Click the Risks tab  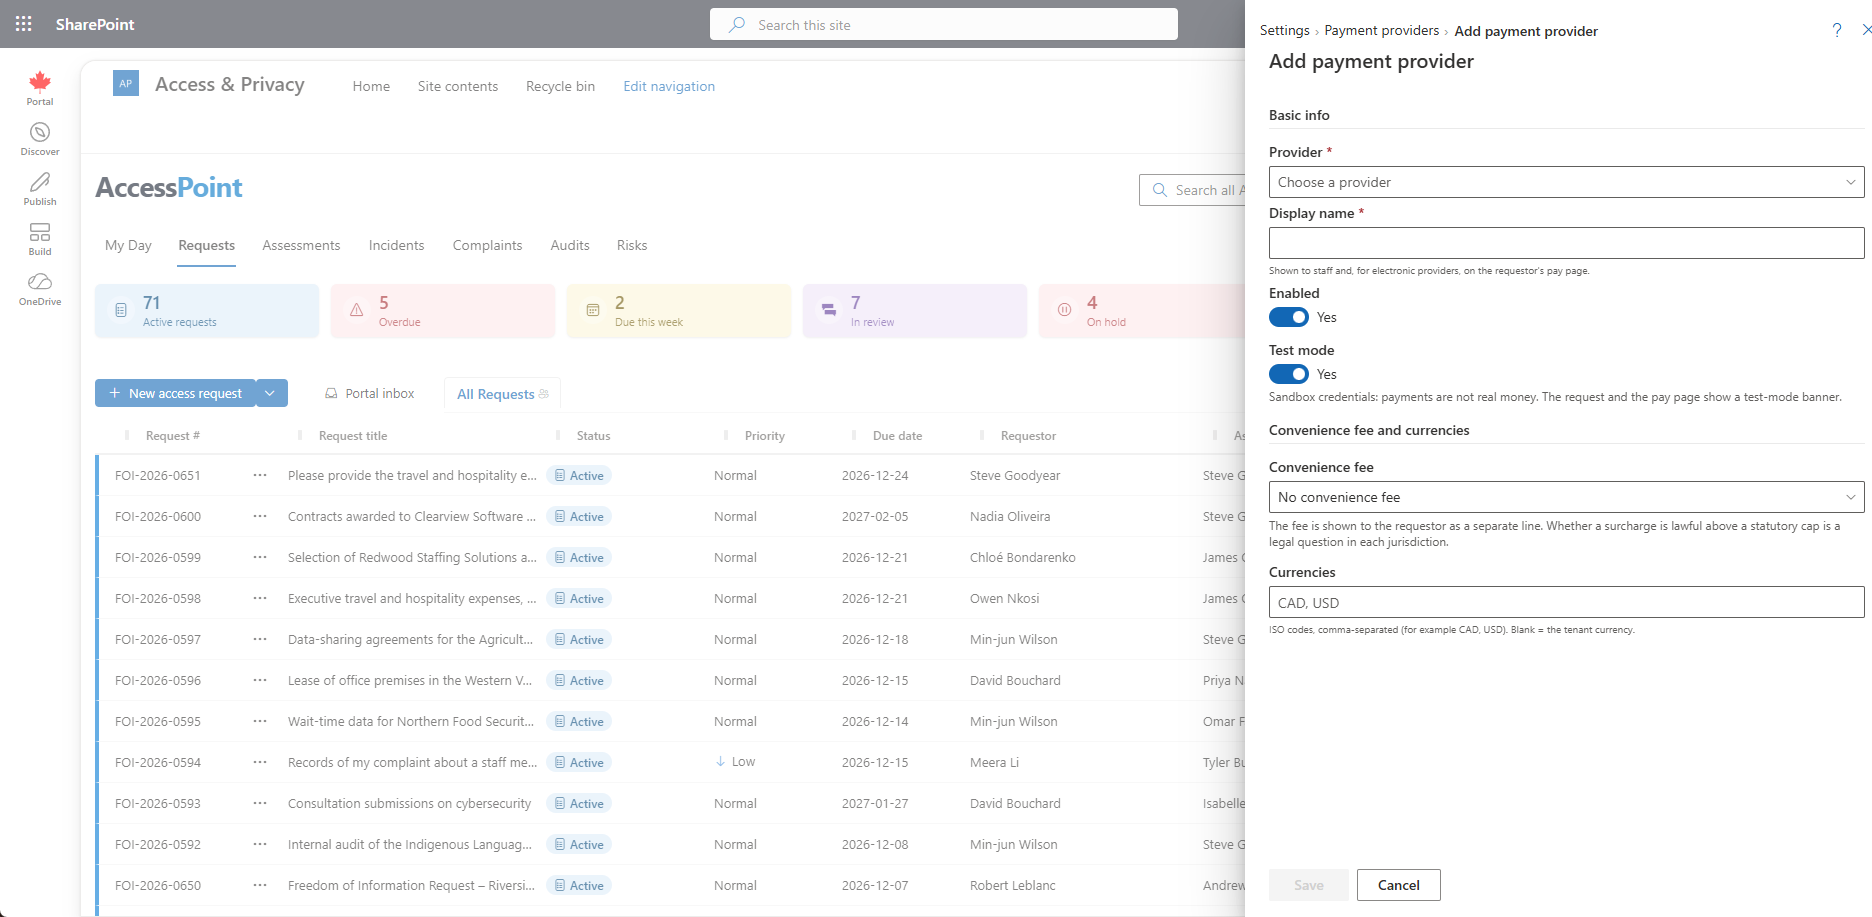pos(632,245)
